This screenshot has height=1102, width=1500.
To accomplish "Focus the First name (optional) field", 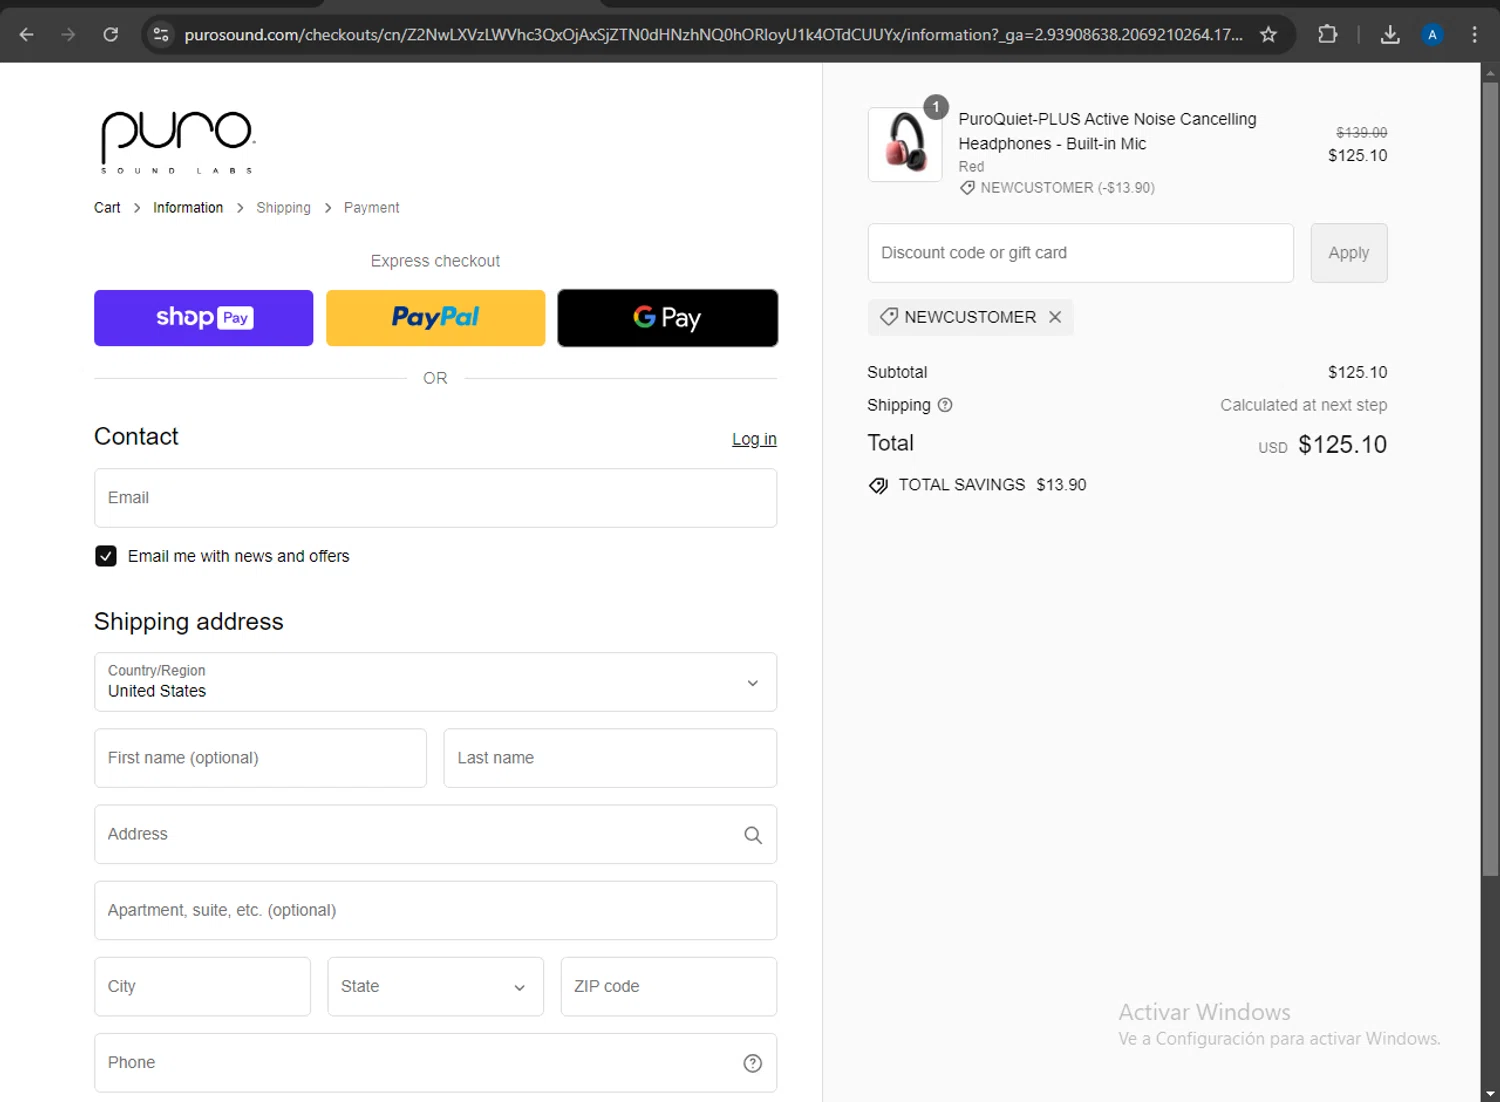I will click(x=260, y=758).
